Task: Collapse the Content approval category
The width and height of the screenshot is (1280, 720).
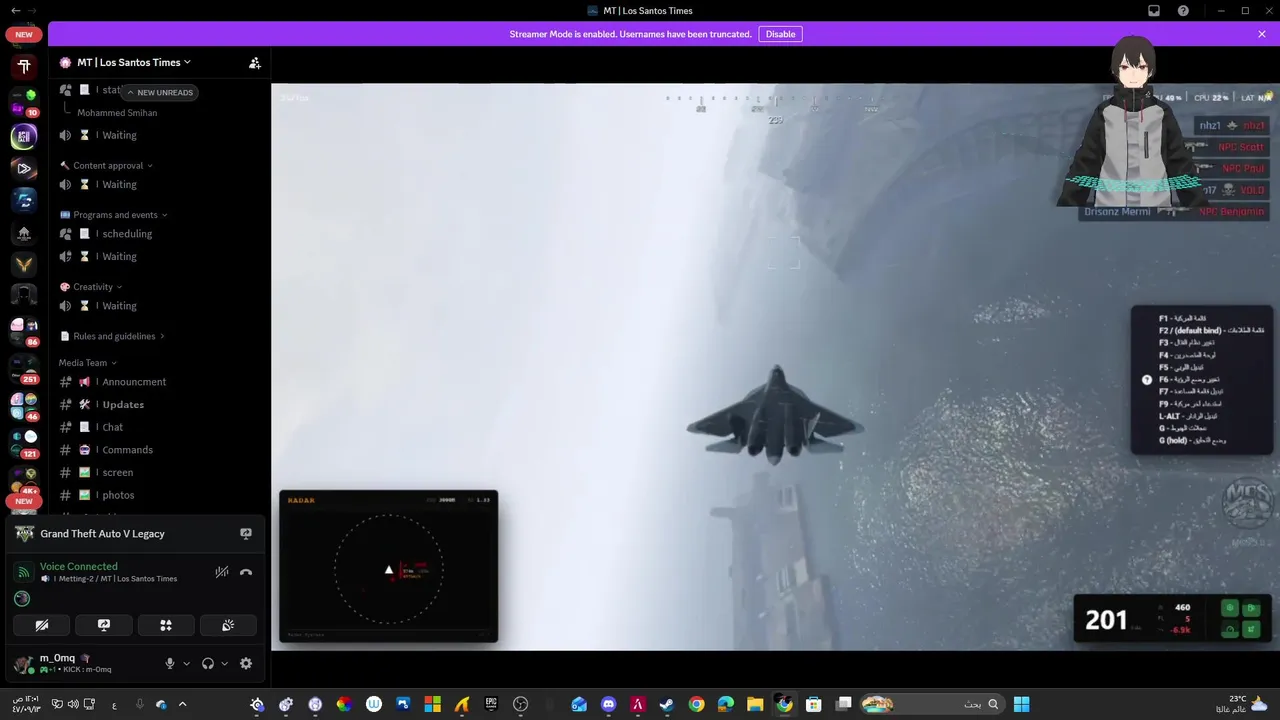Action: point(108,166)
